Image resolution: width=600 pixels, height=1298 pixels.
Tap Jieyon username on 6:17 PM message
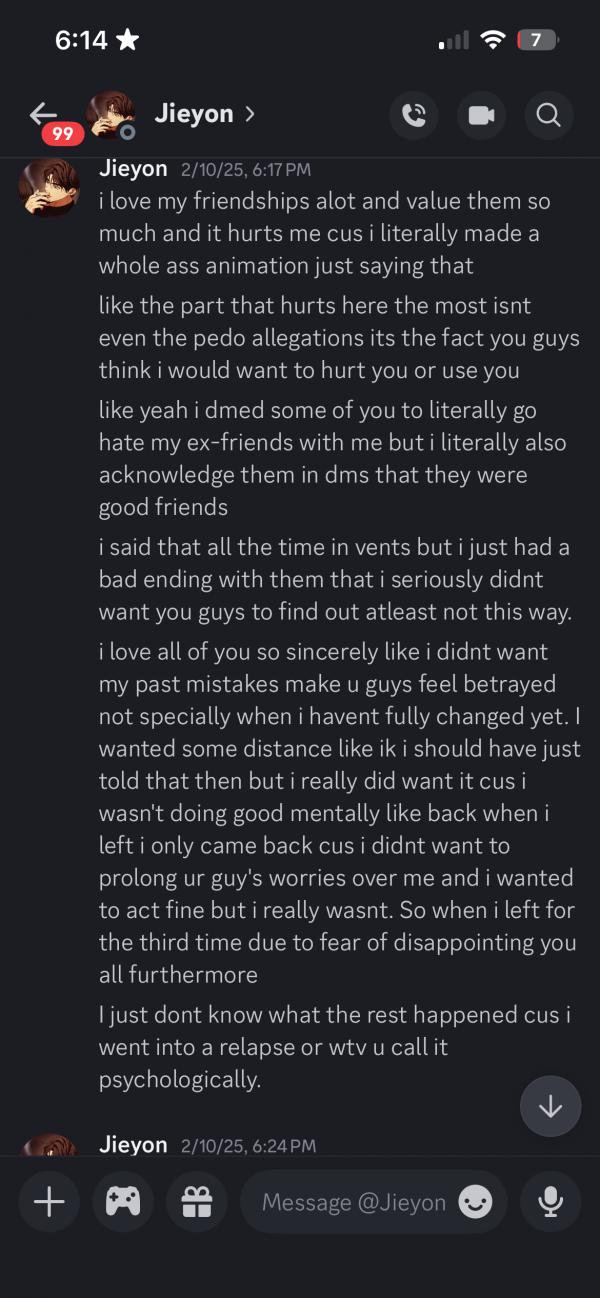pos(133,169)
